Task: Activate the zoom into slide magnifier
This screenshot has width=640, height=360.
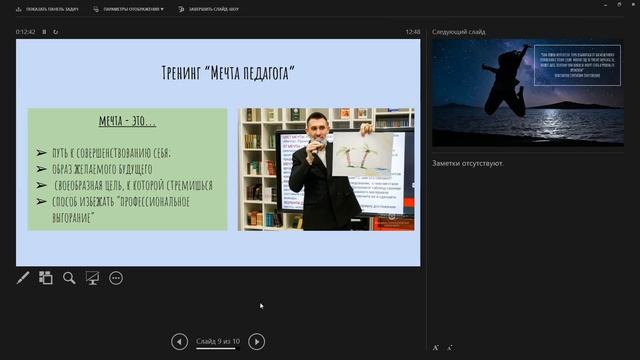Action: pyautogui.click(x=69, y=278)
